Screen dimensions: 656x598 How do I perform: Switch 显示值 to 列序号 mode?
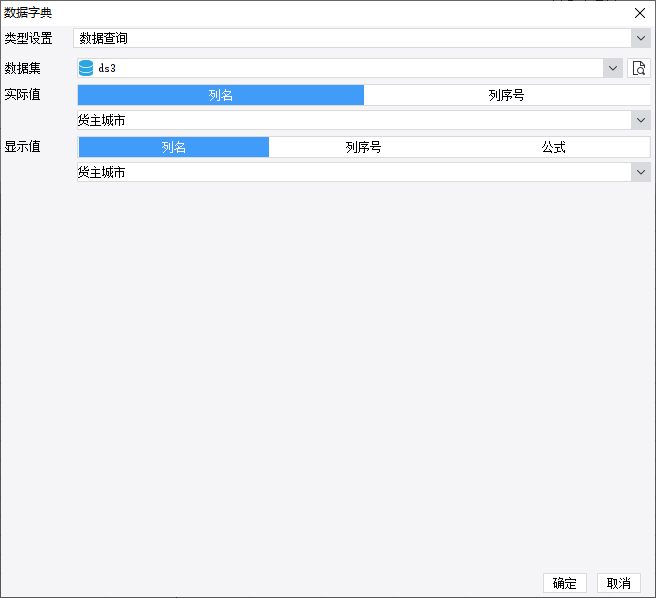point(364,147)
